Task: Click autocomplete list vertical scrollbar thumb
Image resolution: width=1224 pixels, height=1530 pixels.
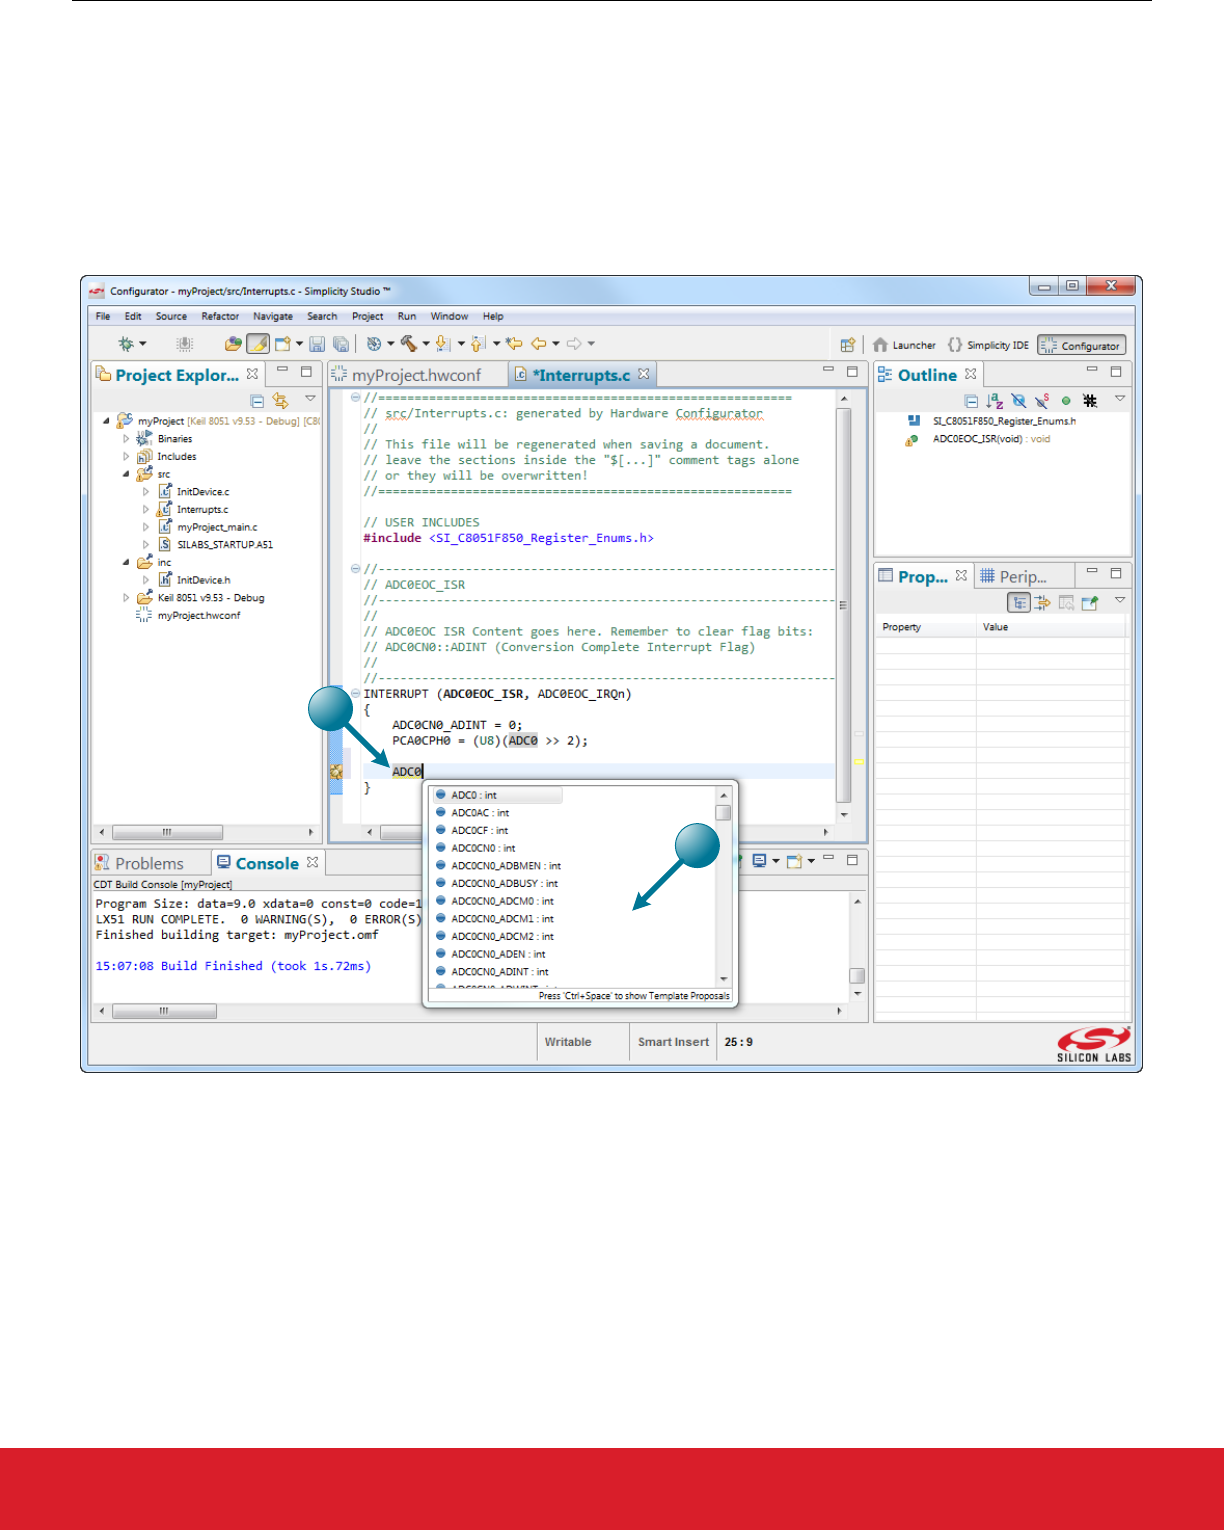Action: (723, 813)
